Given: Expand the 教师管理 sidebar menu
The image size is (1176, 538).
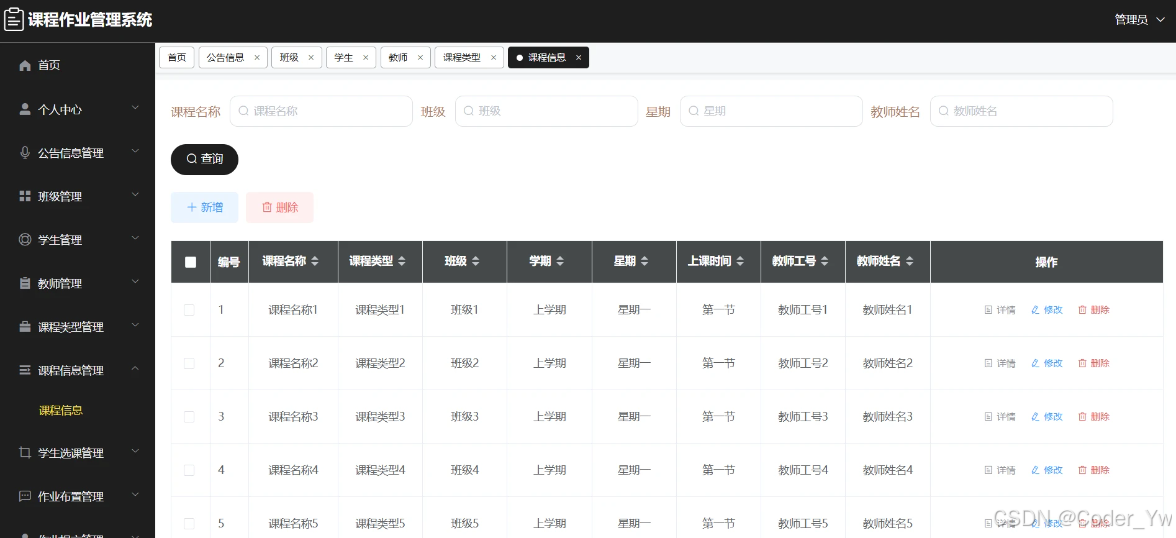Looking at the screenshot, I should pos(135,282).
